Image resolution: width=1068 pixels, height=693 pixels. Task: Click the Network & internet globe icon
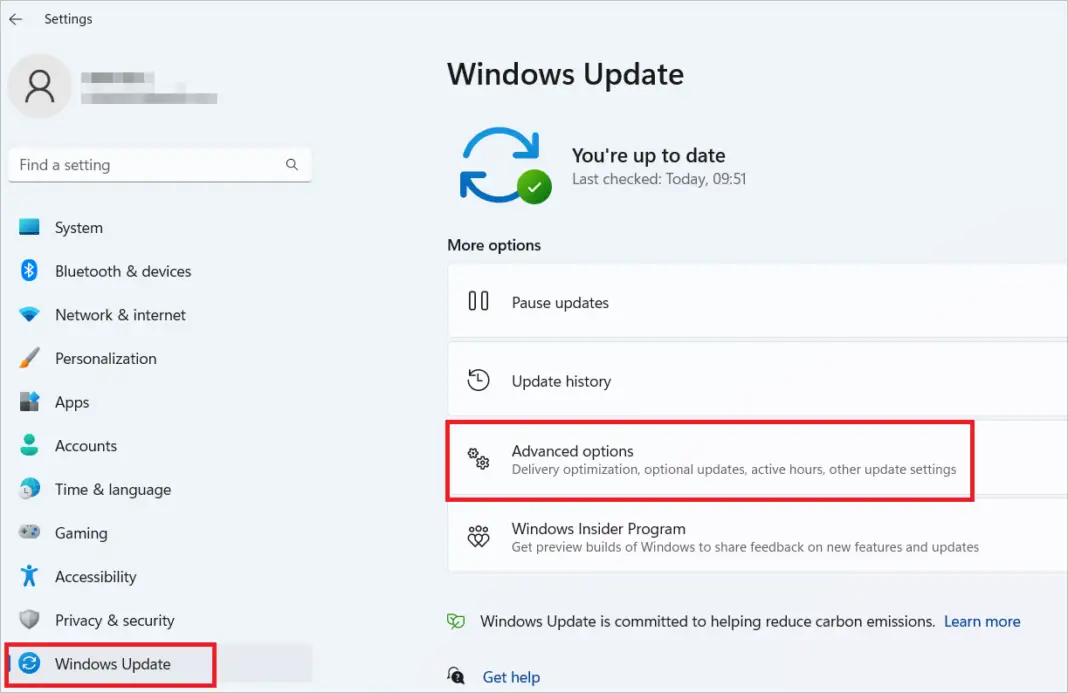click(30, 315)
